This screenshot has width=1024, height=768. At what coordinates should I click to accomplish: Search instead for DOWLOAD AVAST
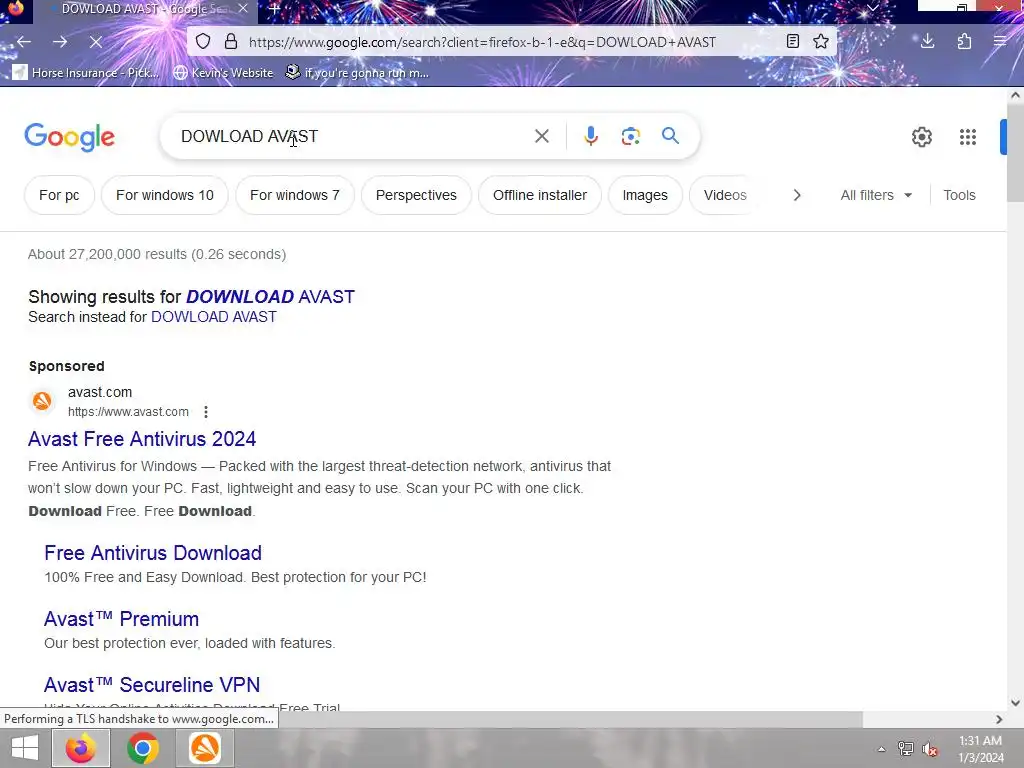pos(214,317)
